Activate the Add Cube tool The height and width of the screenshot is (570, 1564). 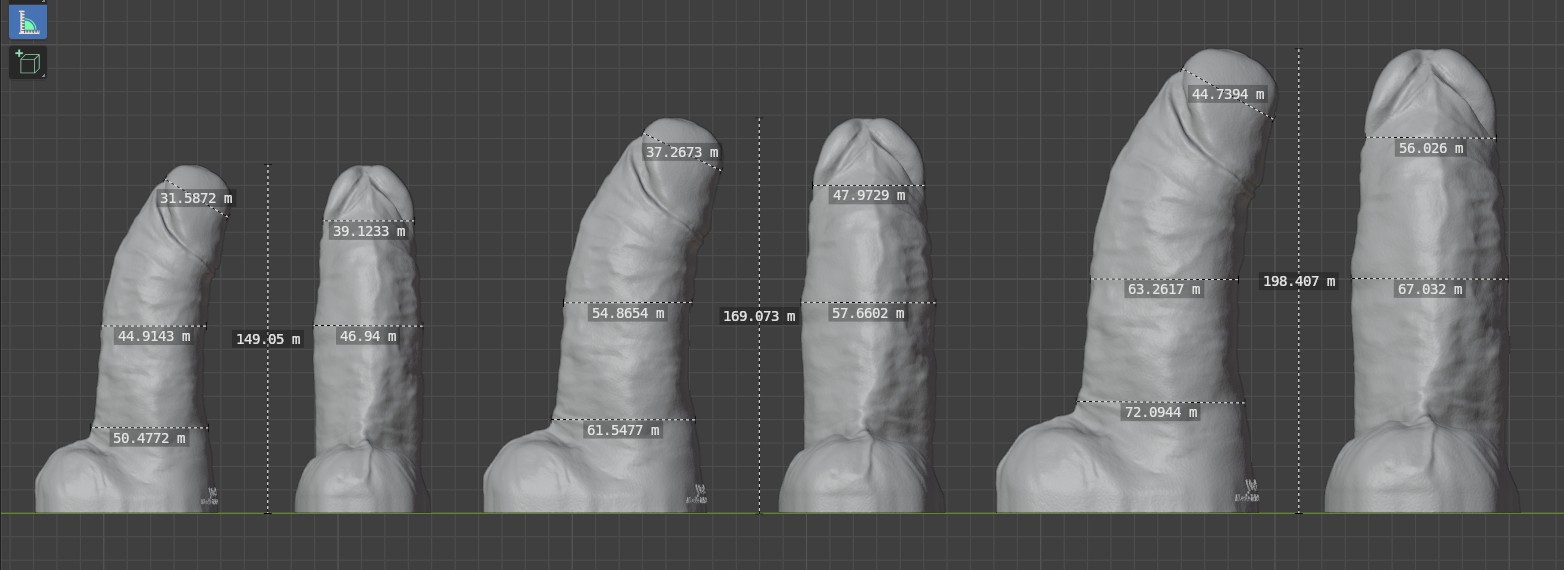(27, 63)
